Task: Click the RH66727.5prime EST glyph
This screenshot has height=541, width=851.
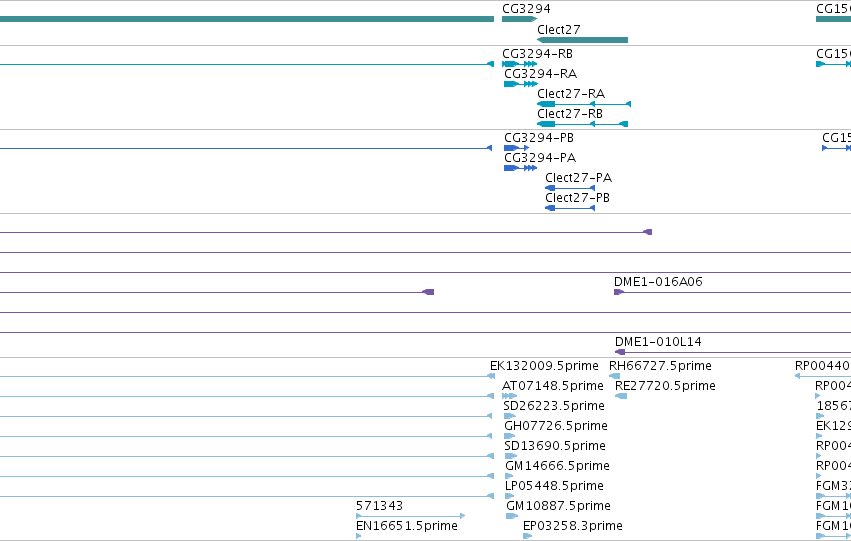Action: (614, 376)
